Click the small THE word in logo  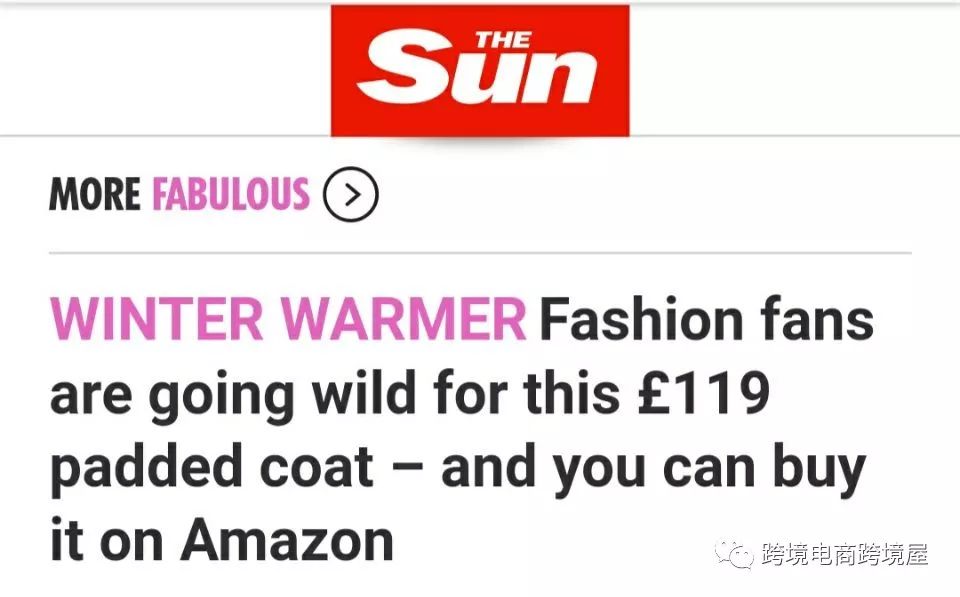pos(503,40)
